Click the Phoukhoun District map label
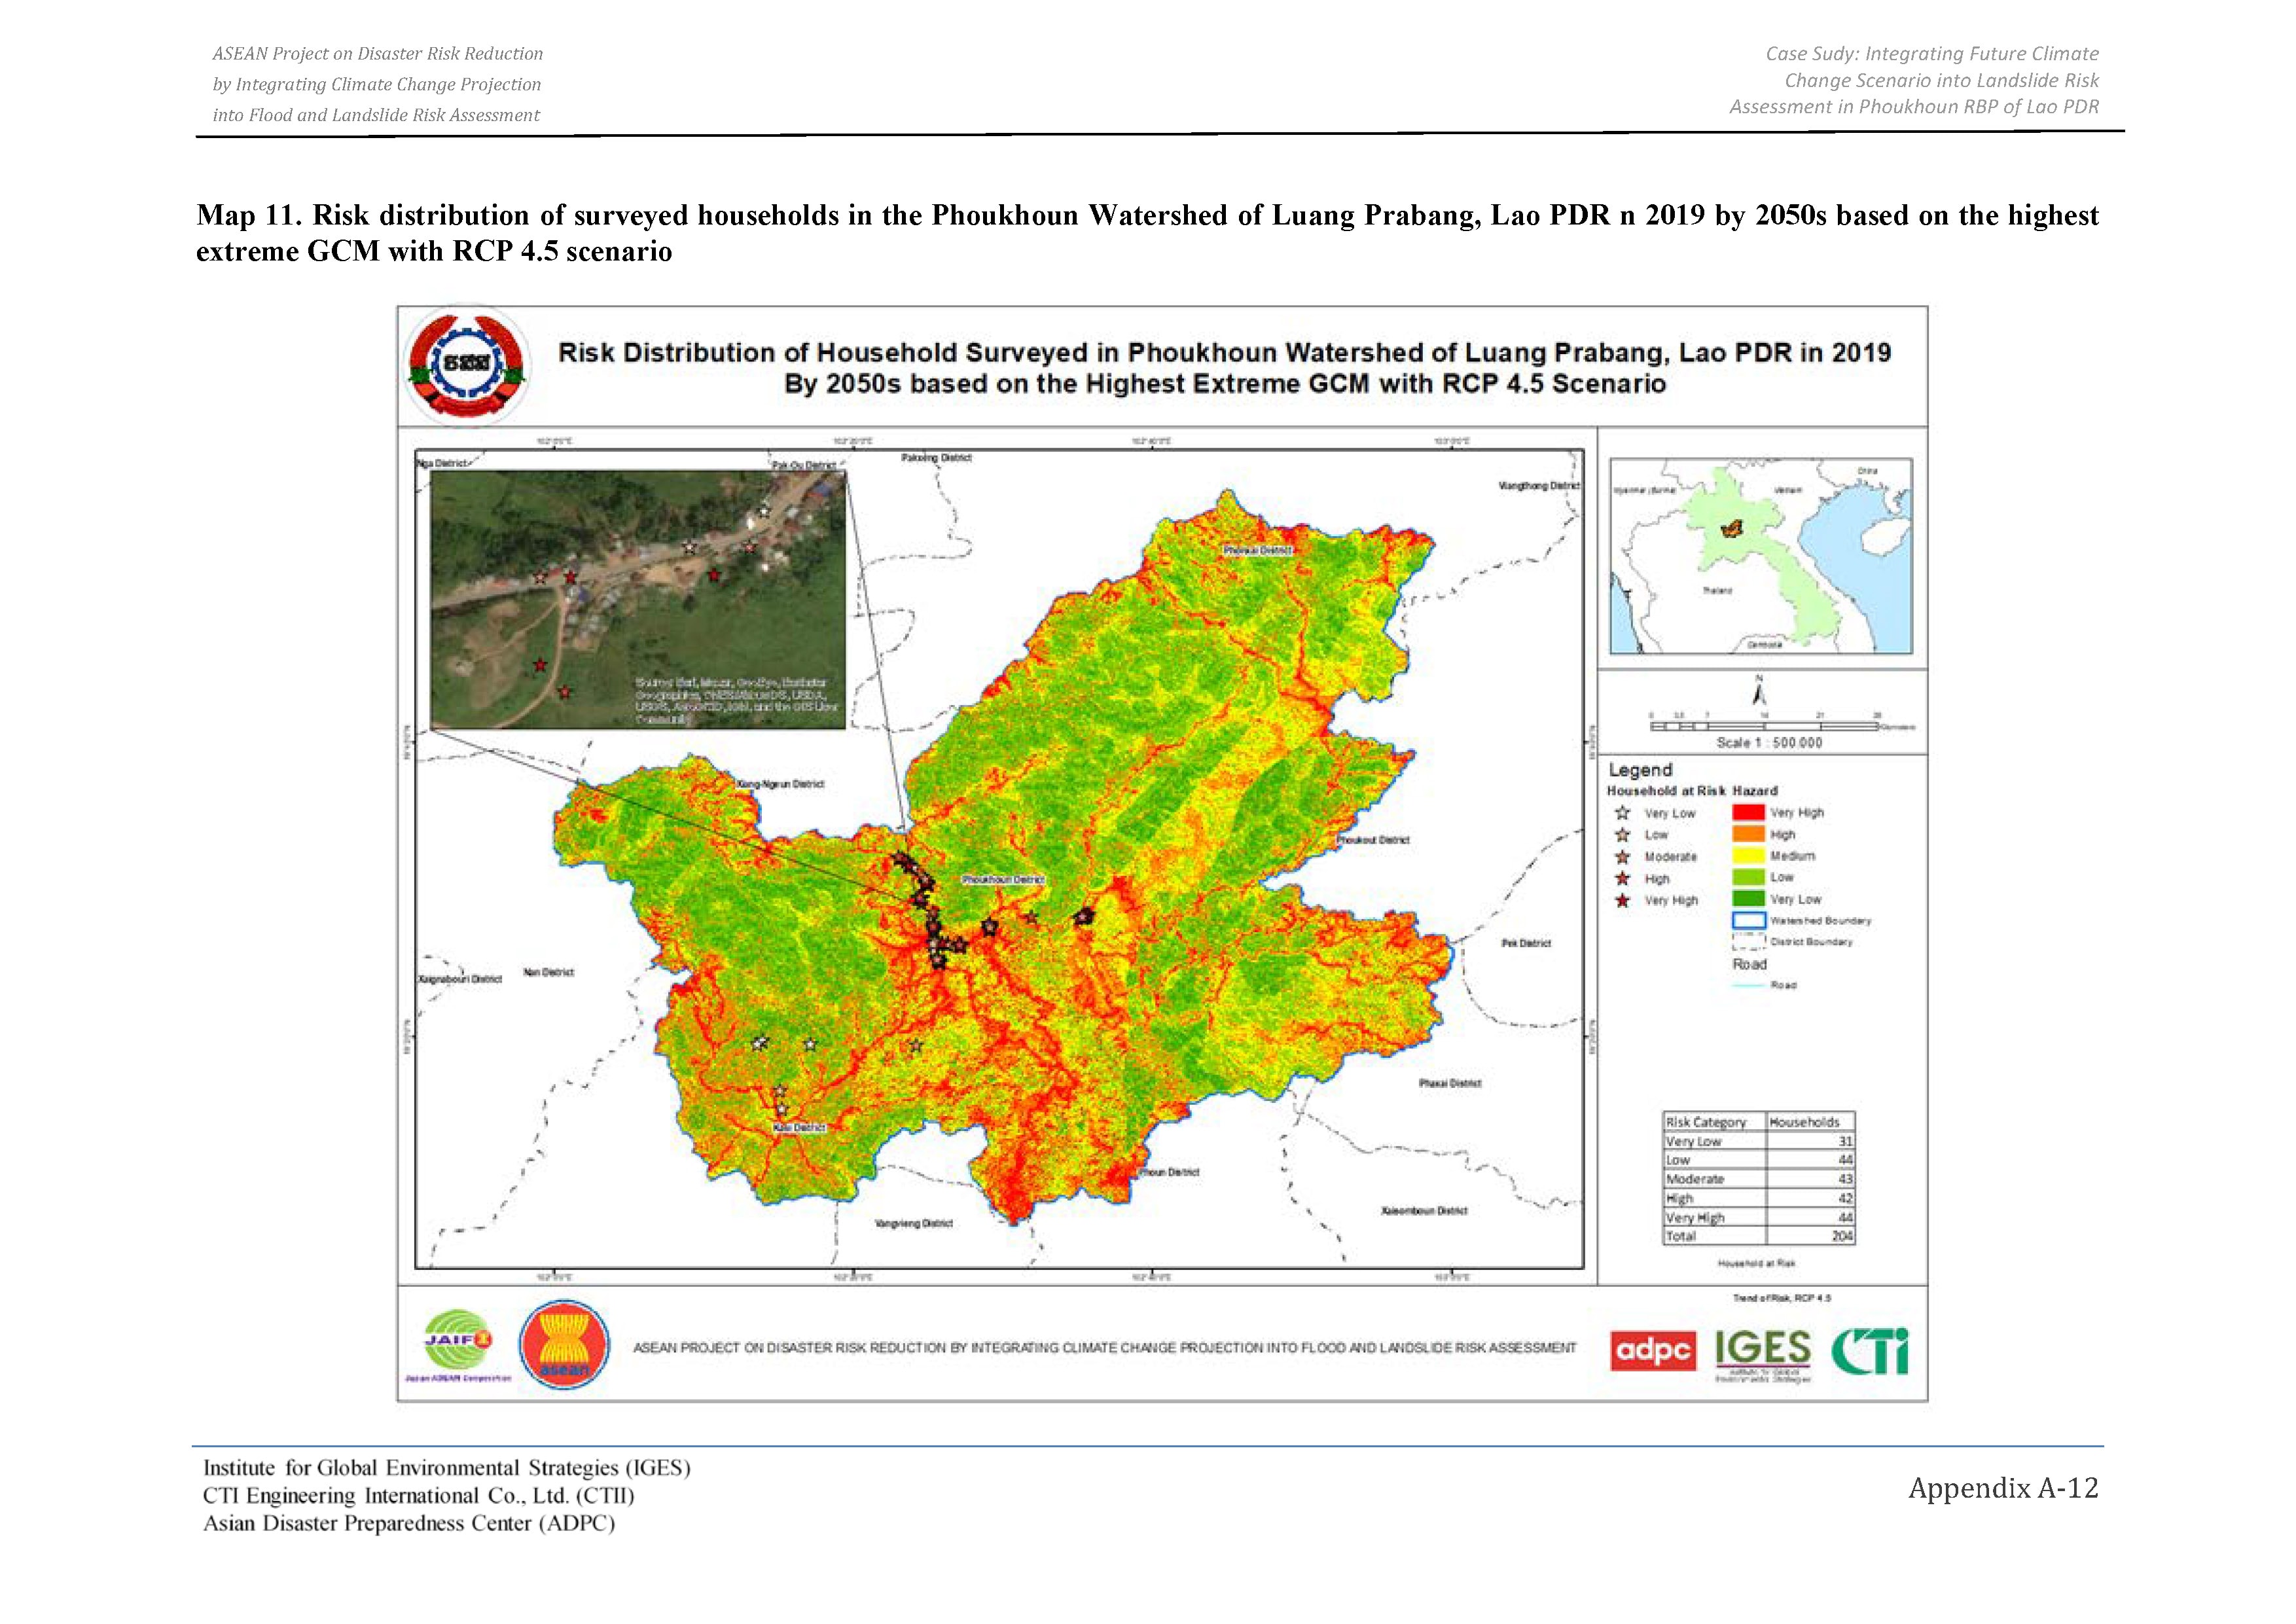The height and width of the screenshot is (1624, 2296). 1003,879
